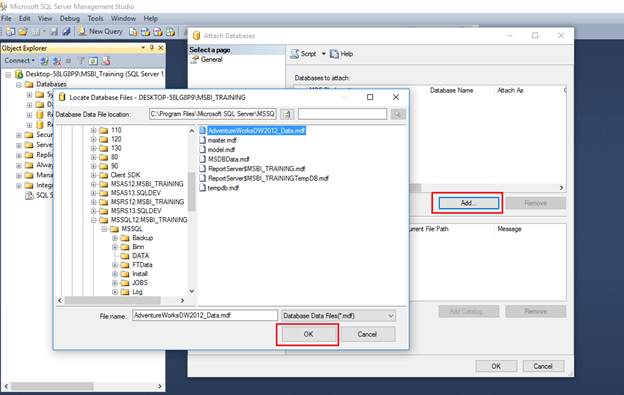Screen dimensions: 624x395
Task: Open the Window menu
Action: tap(123, 18)
